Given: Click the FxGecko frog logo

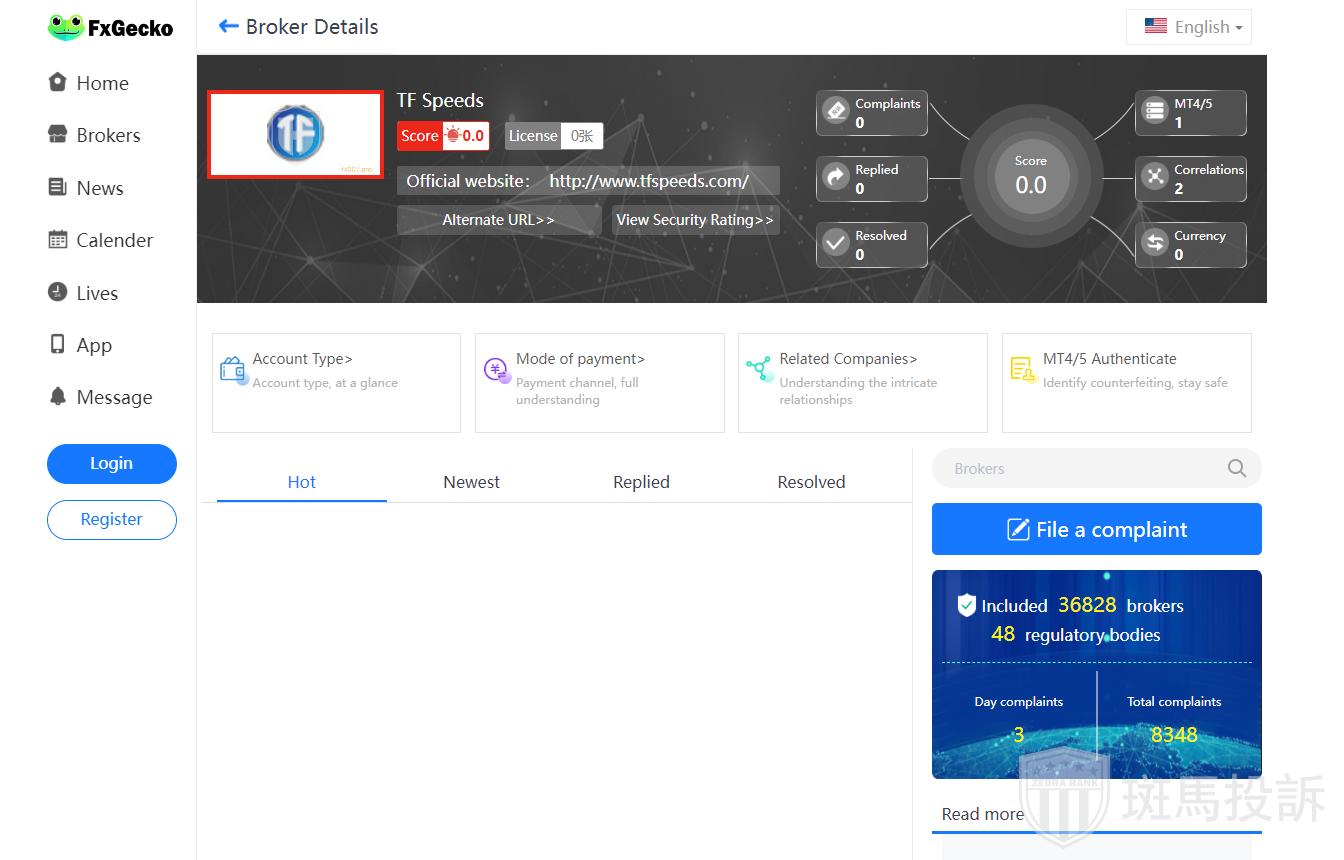Looking at the screenshot, I should [65, 27].
